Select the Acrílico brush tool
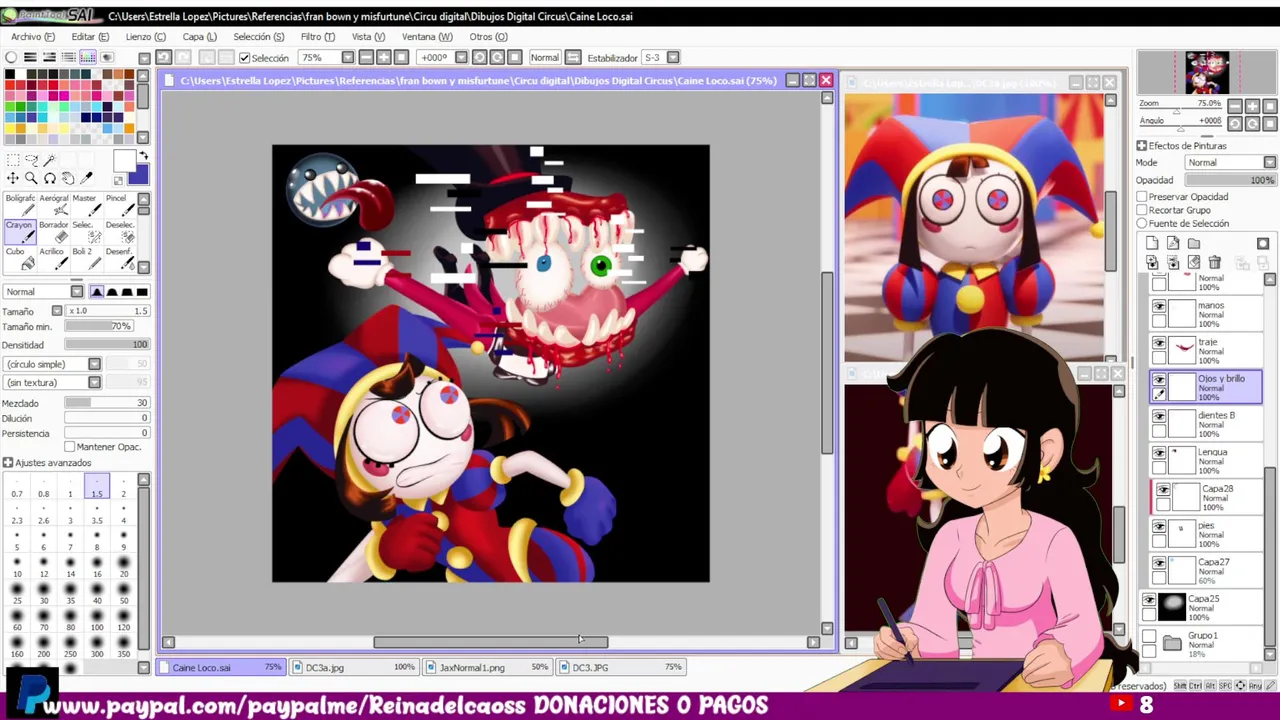 tap(54, 258)
